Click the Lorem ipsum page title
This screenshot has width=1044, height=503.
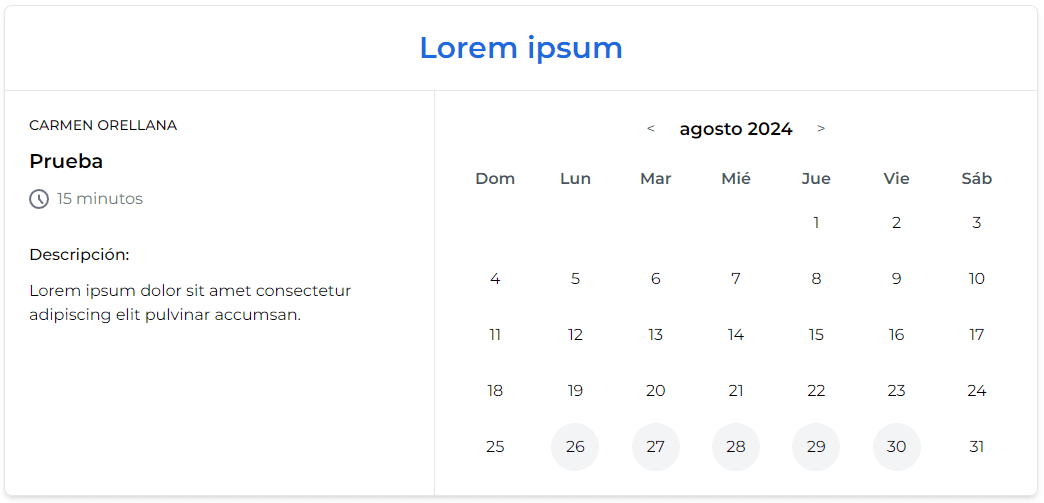pos(521,47)
